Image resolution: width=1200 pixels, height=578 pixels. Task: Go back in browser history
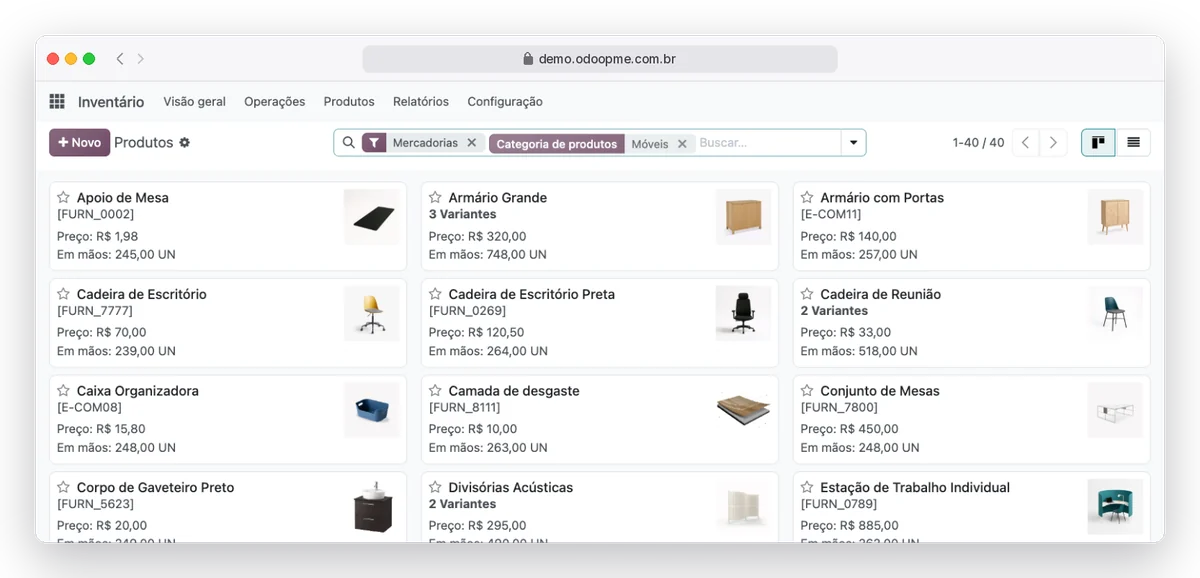click(x=120, y=59)
